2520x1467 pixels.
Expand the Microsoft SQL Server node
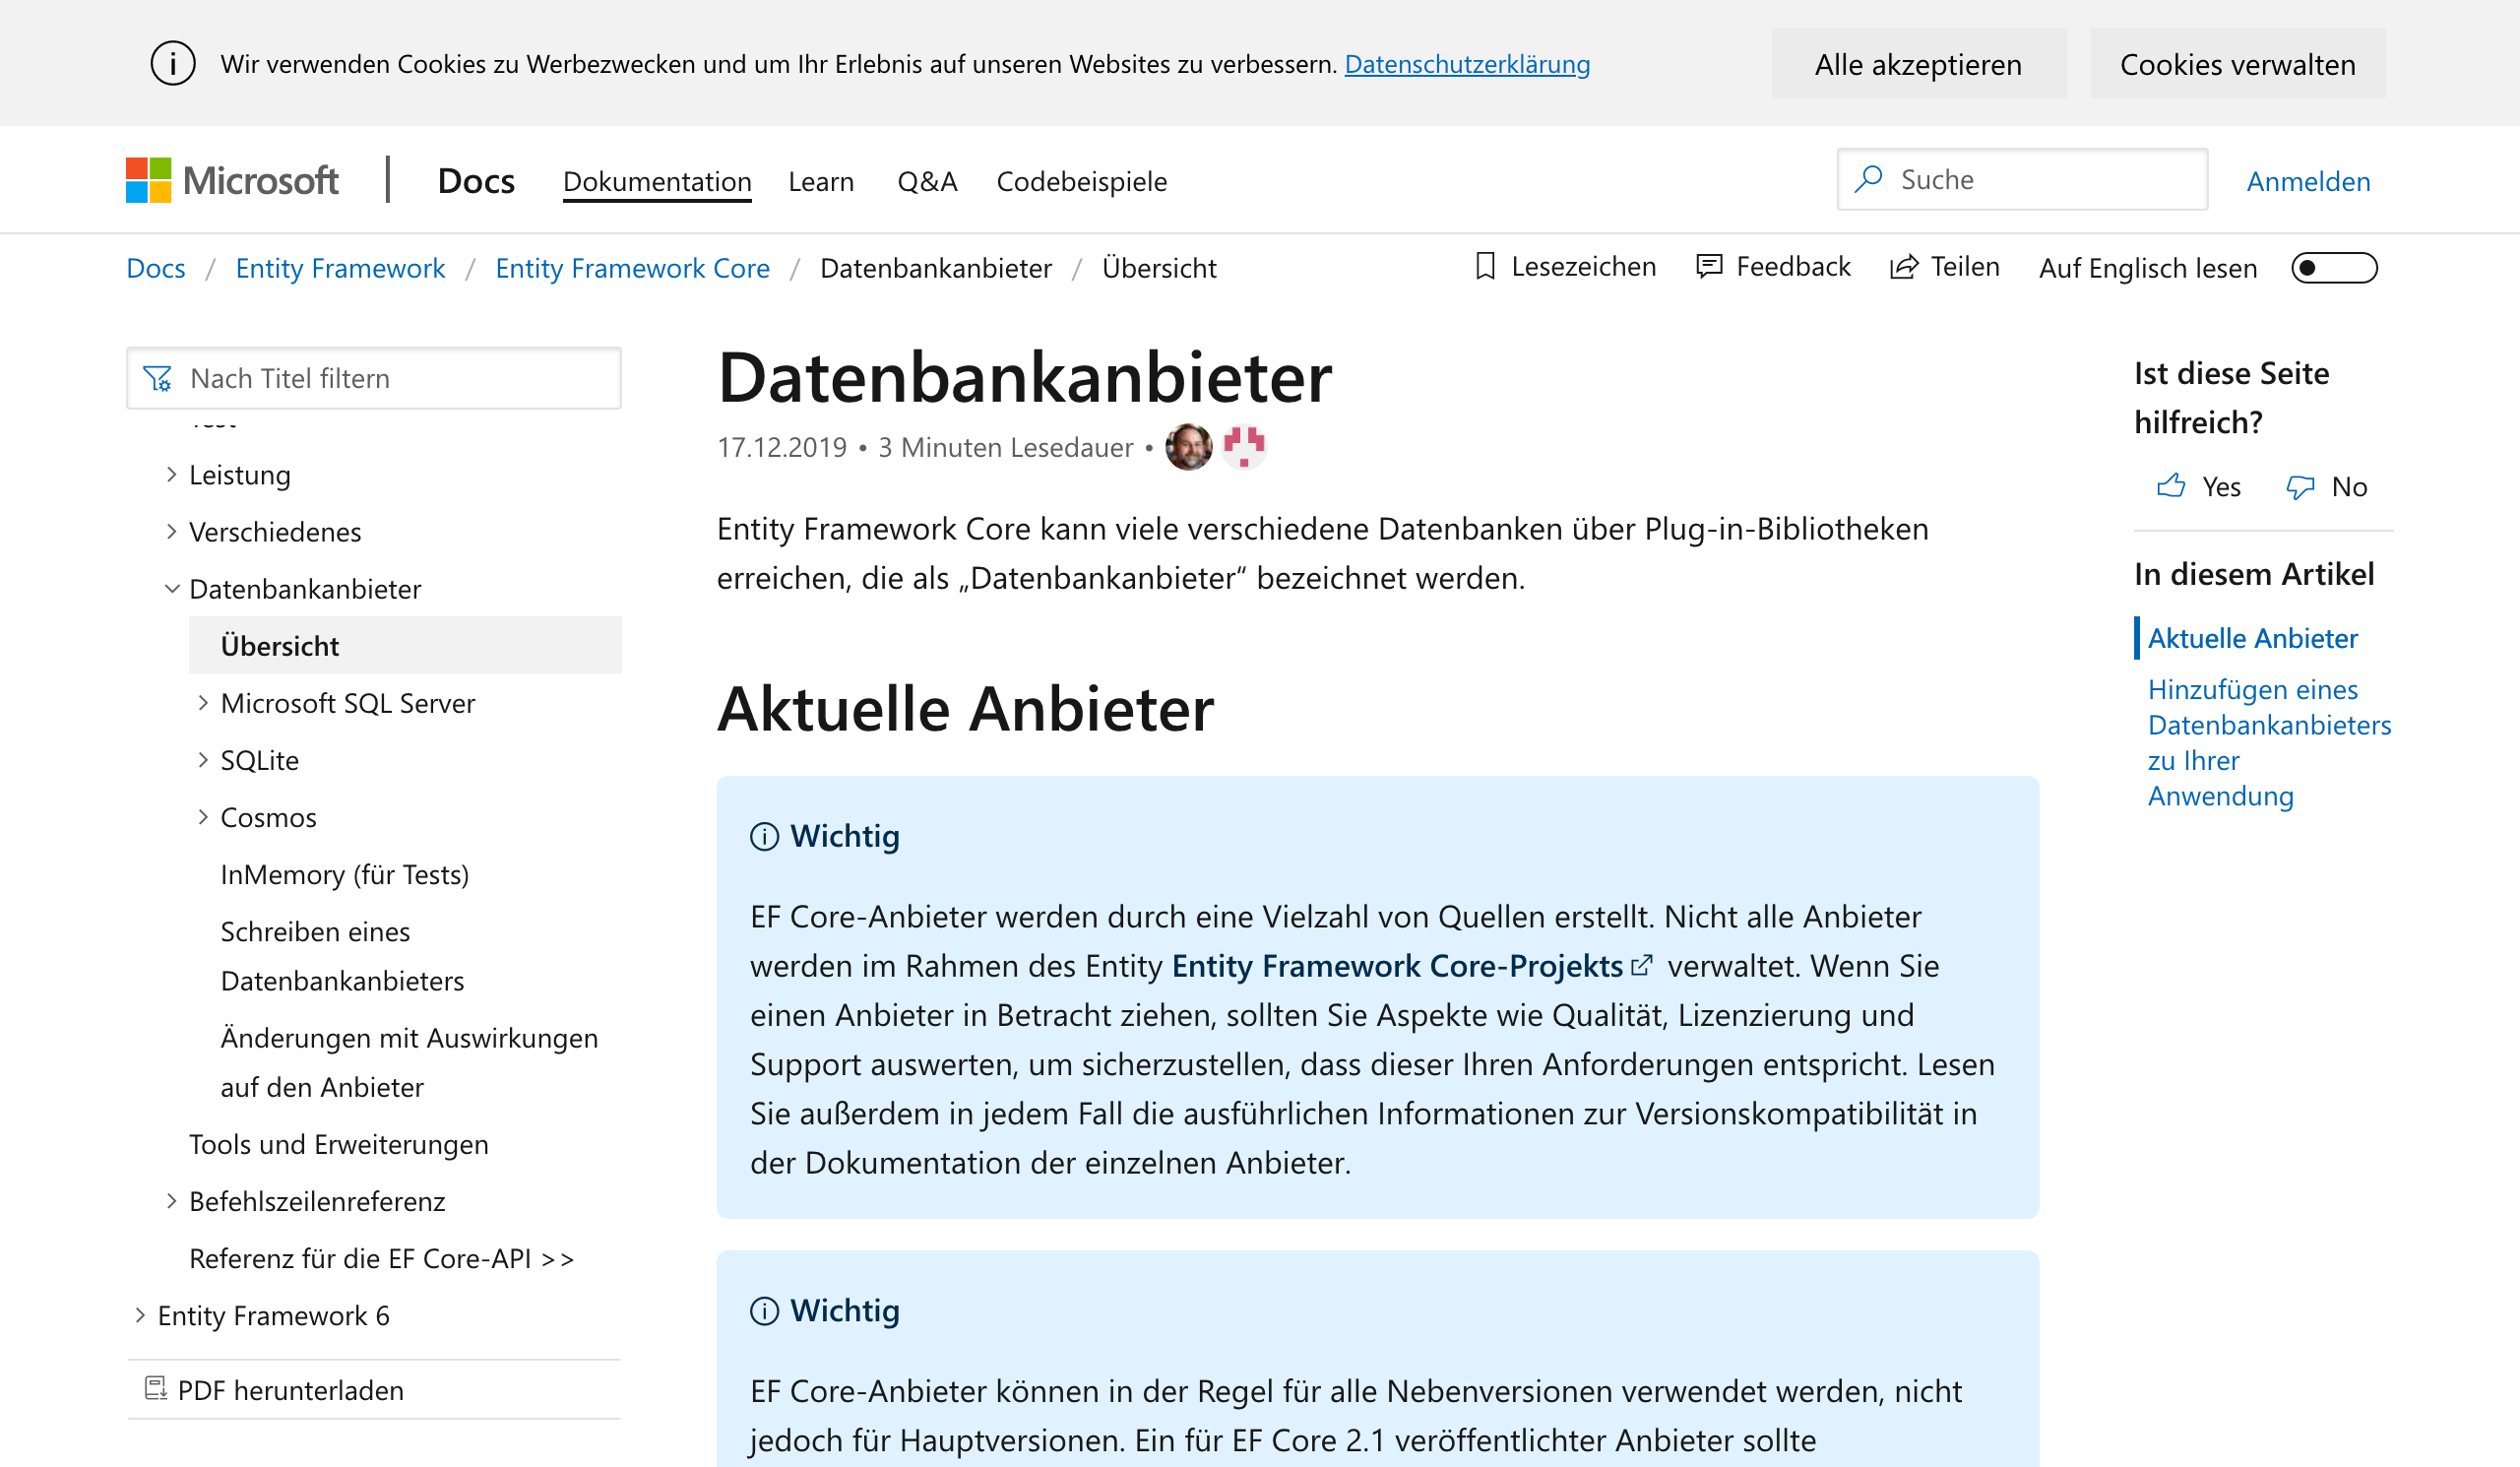(203, 702)
